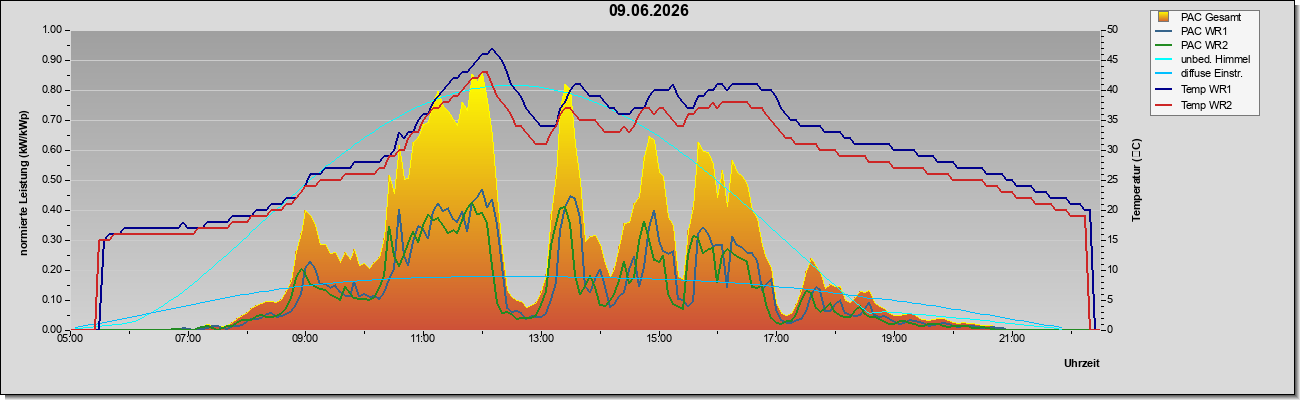The height and width of the screenshot is (400, 1300).
Task: Click the 0.20 value on the power axis
Action: [51, 270]
